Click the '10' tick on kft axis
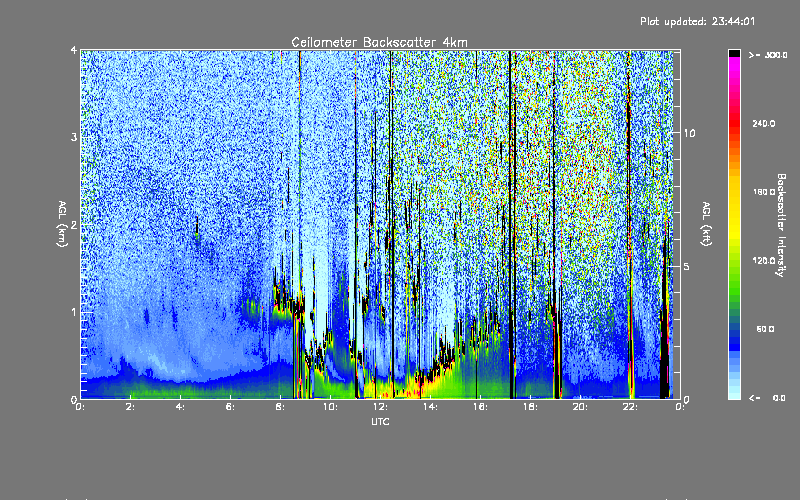This screenshot has width=800, height=500. [689, 133]
